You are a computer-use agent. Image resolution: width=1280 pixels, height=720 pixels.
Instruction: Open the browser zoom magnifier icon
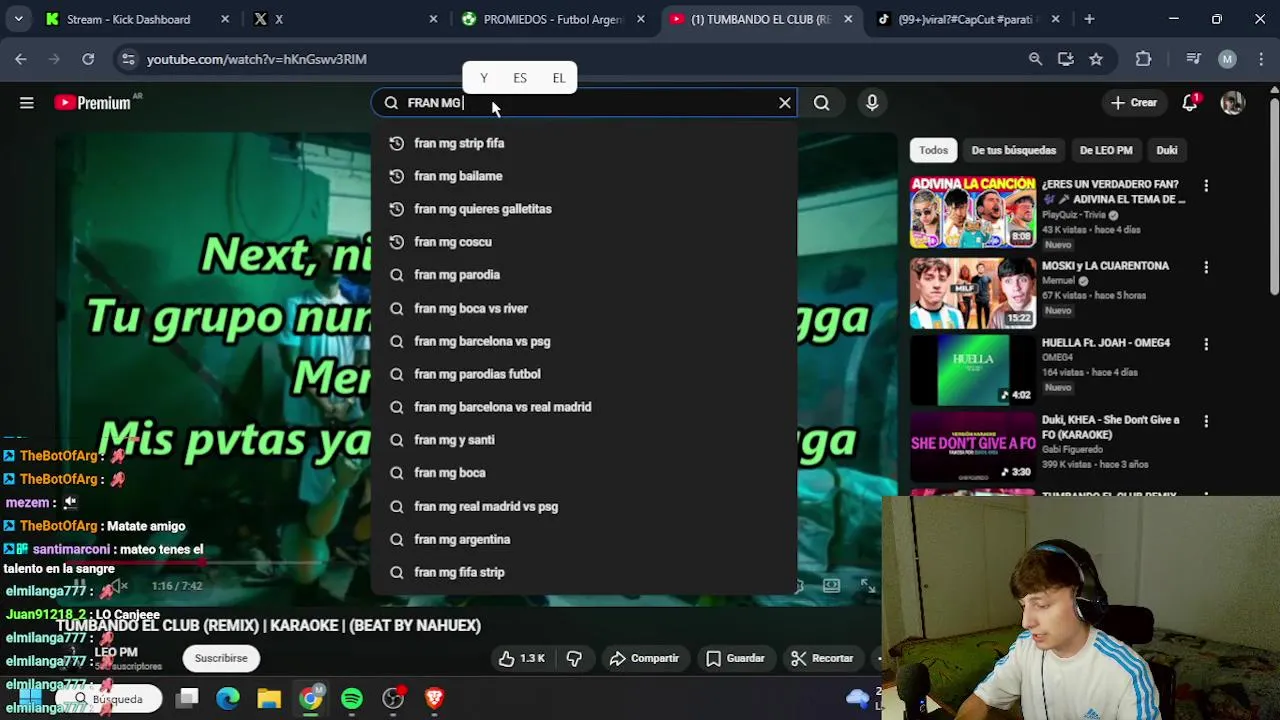(x=1036, y=59)
